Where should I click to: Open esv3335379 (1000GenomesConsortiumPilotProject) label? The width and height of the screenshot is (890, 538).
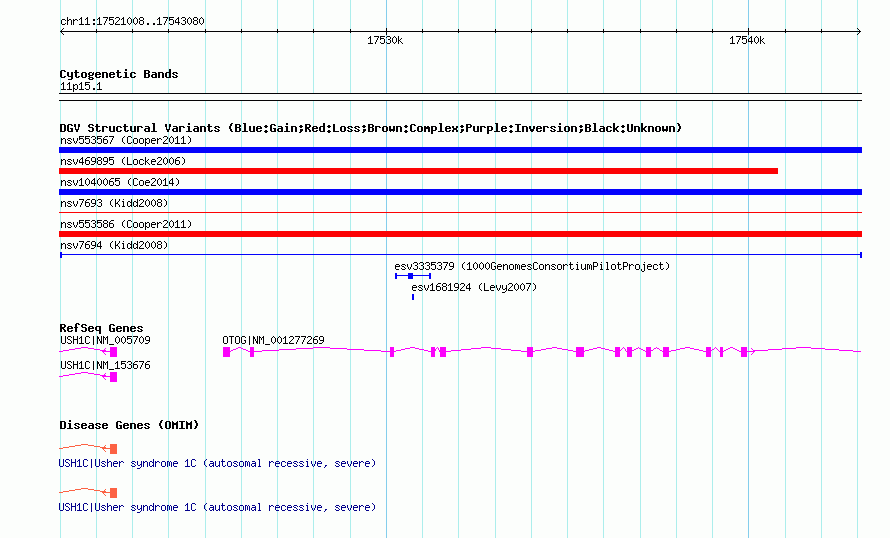click(532, 266)
